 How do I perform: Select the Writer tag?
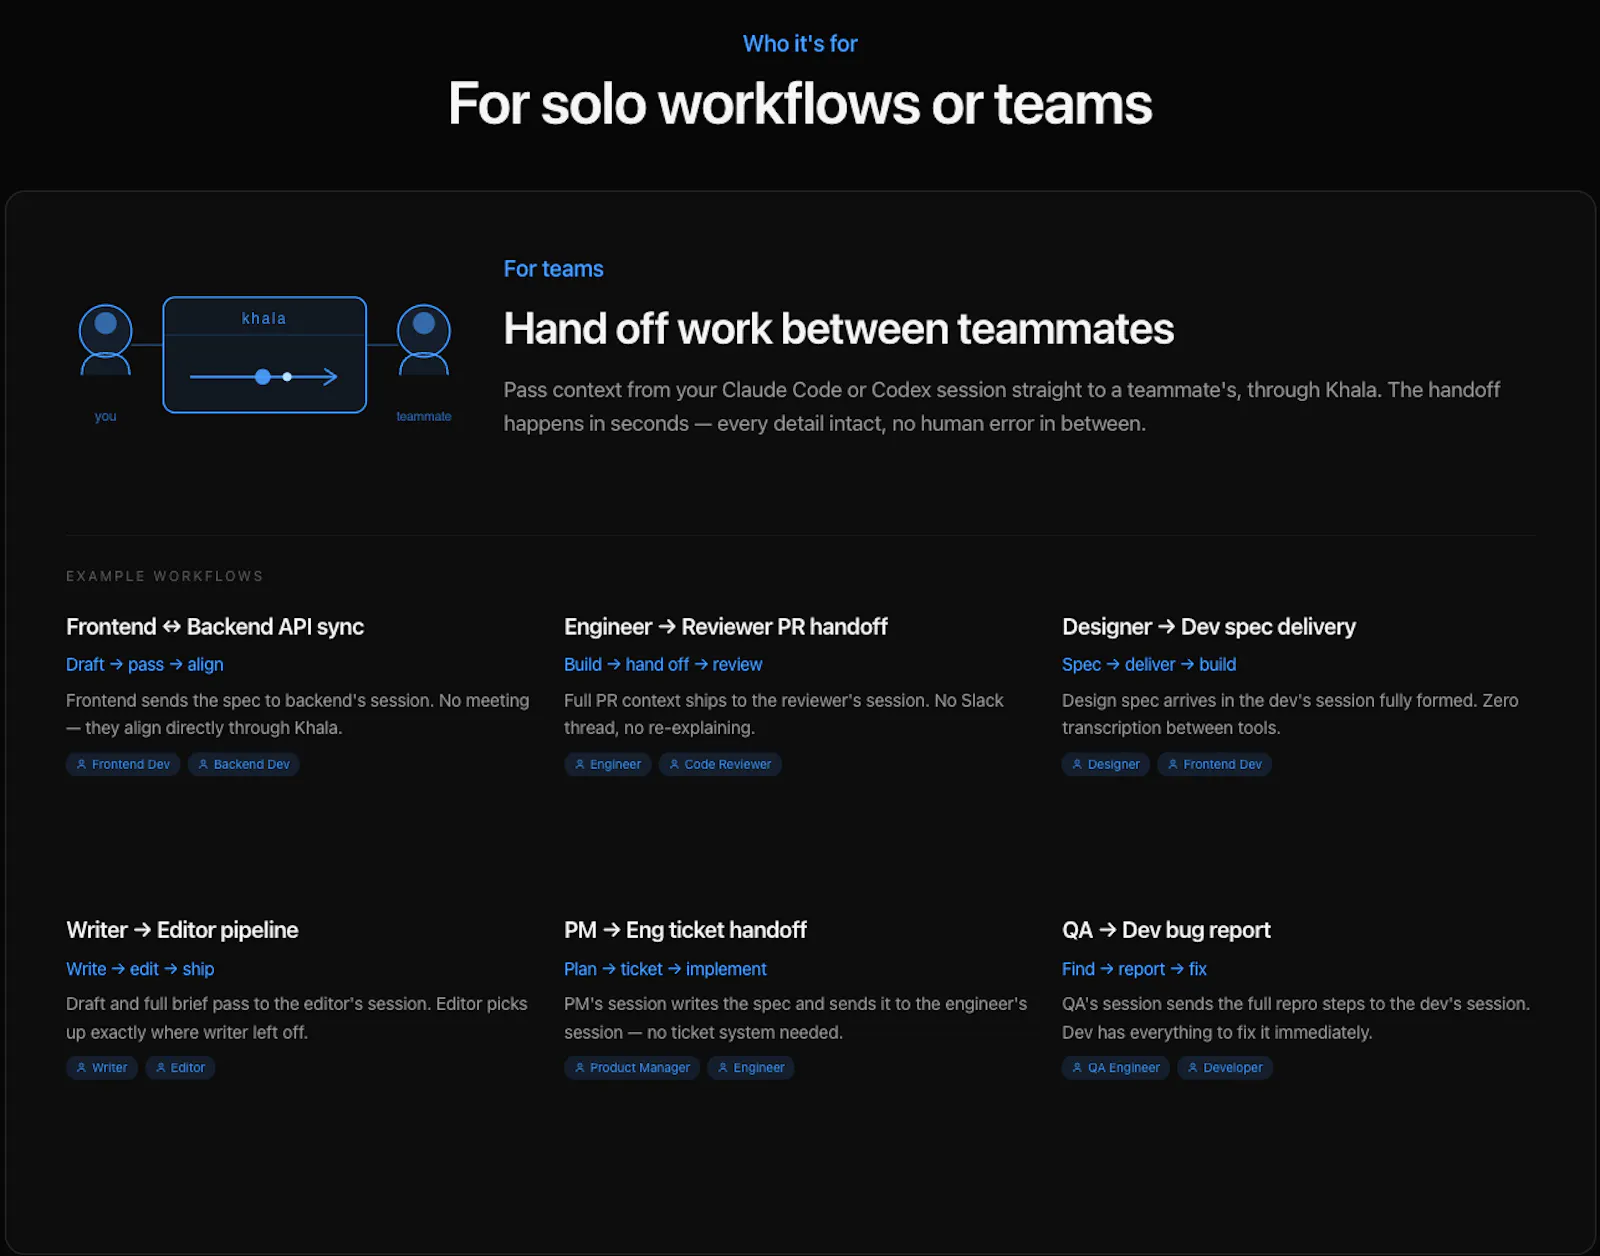(x=102, y=1068)
